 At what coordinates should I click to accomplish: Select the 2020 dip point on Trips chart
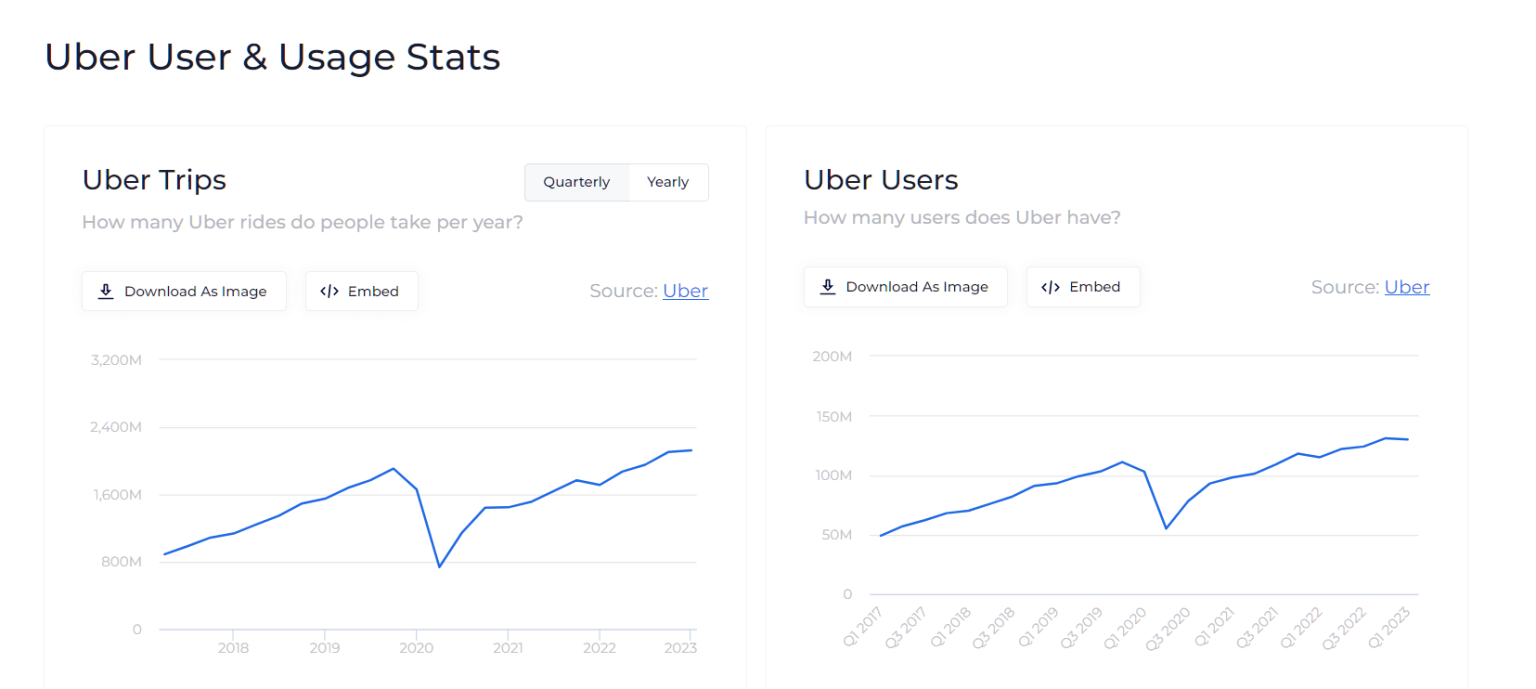point(437,566)
